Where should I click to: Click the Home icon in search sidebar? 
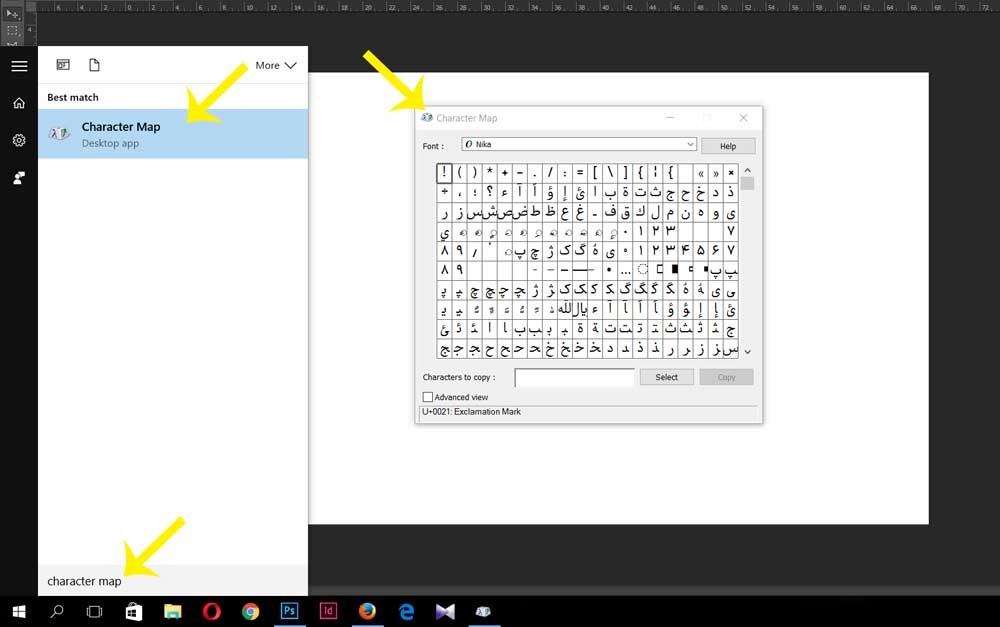18,103
